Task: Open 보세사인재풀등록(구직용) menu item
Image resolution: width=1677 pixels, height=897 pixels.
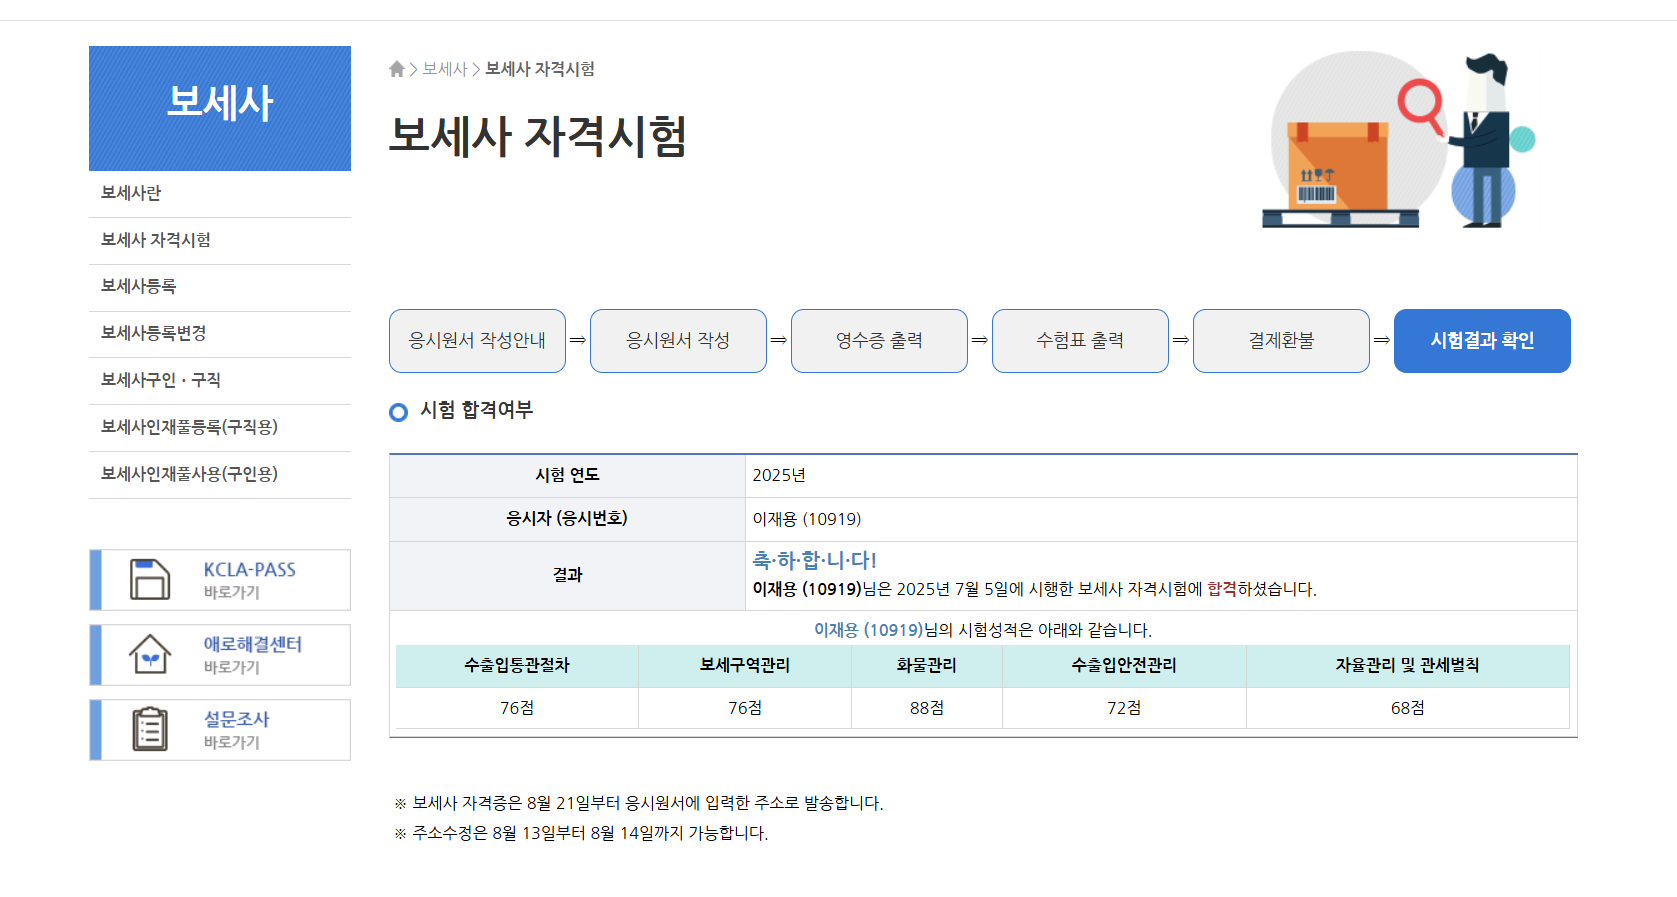Action: [x=189, y=427]
